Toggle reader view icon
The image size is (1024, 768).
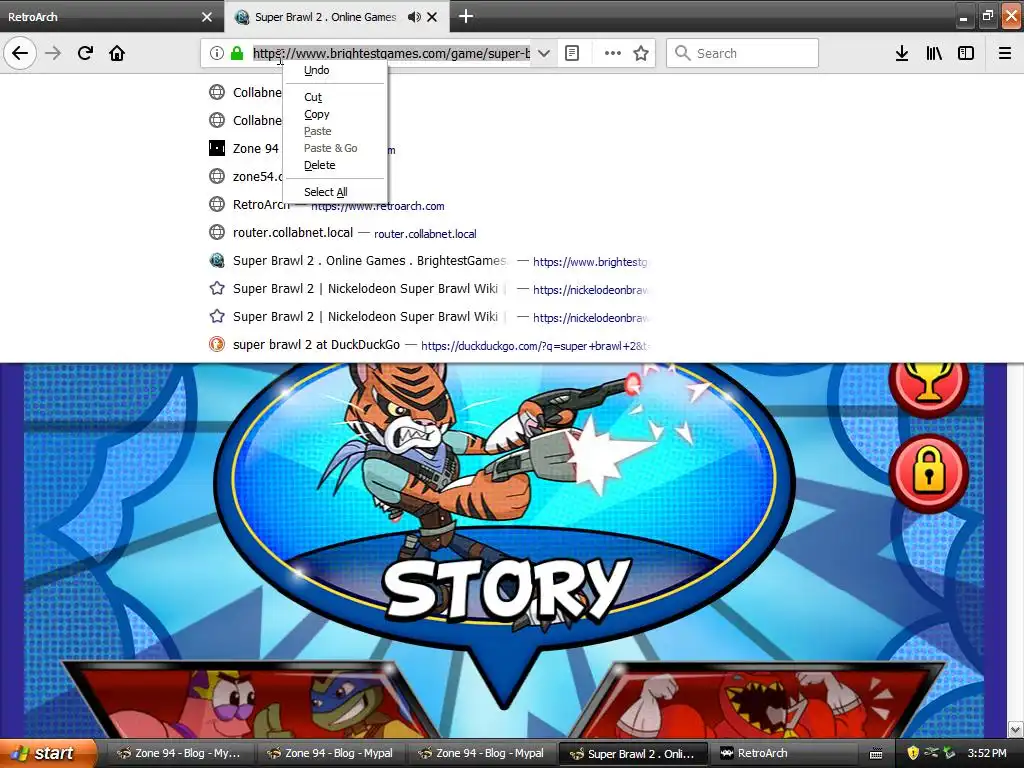pyautogui.click(x=572, y=53)
